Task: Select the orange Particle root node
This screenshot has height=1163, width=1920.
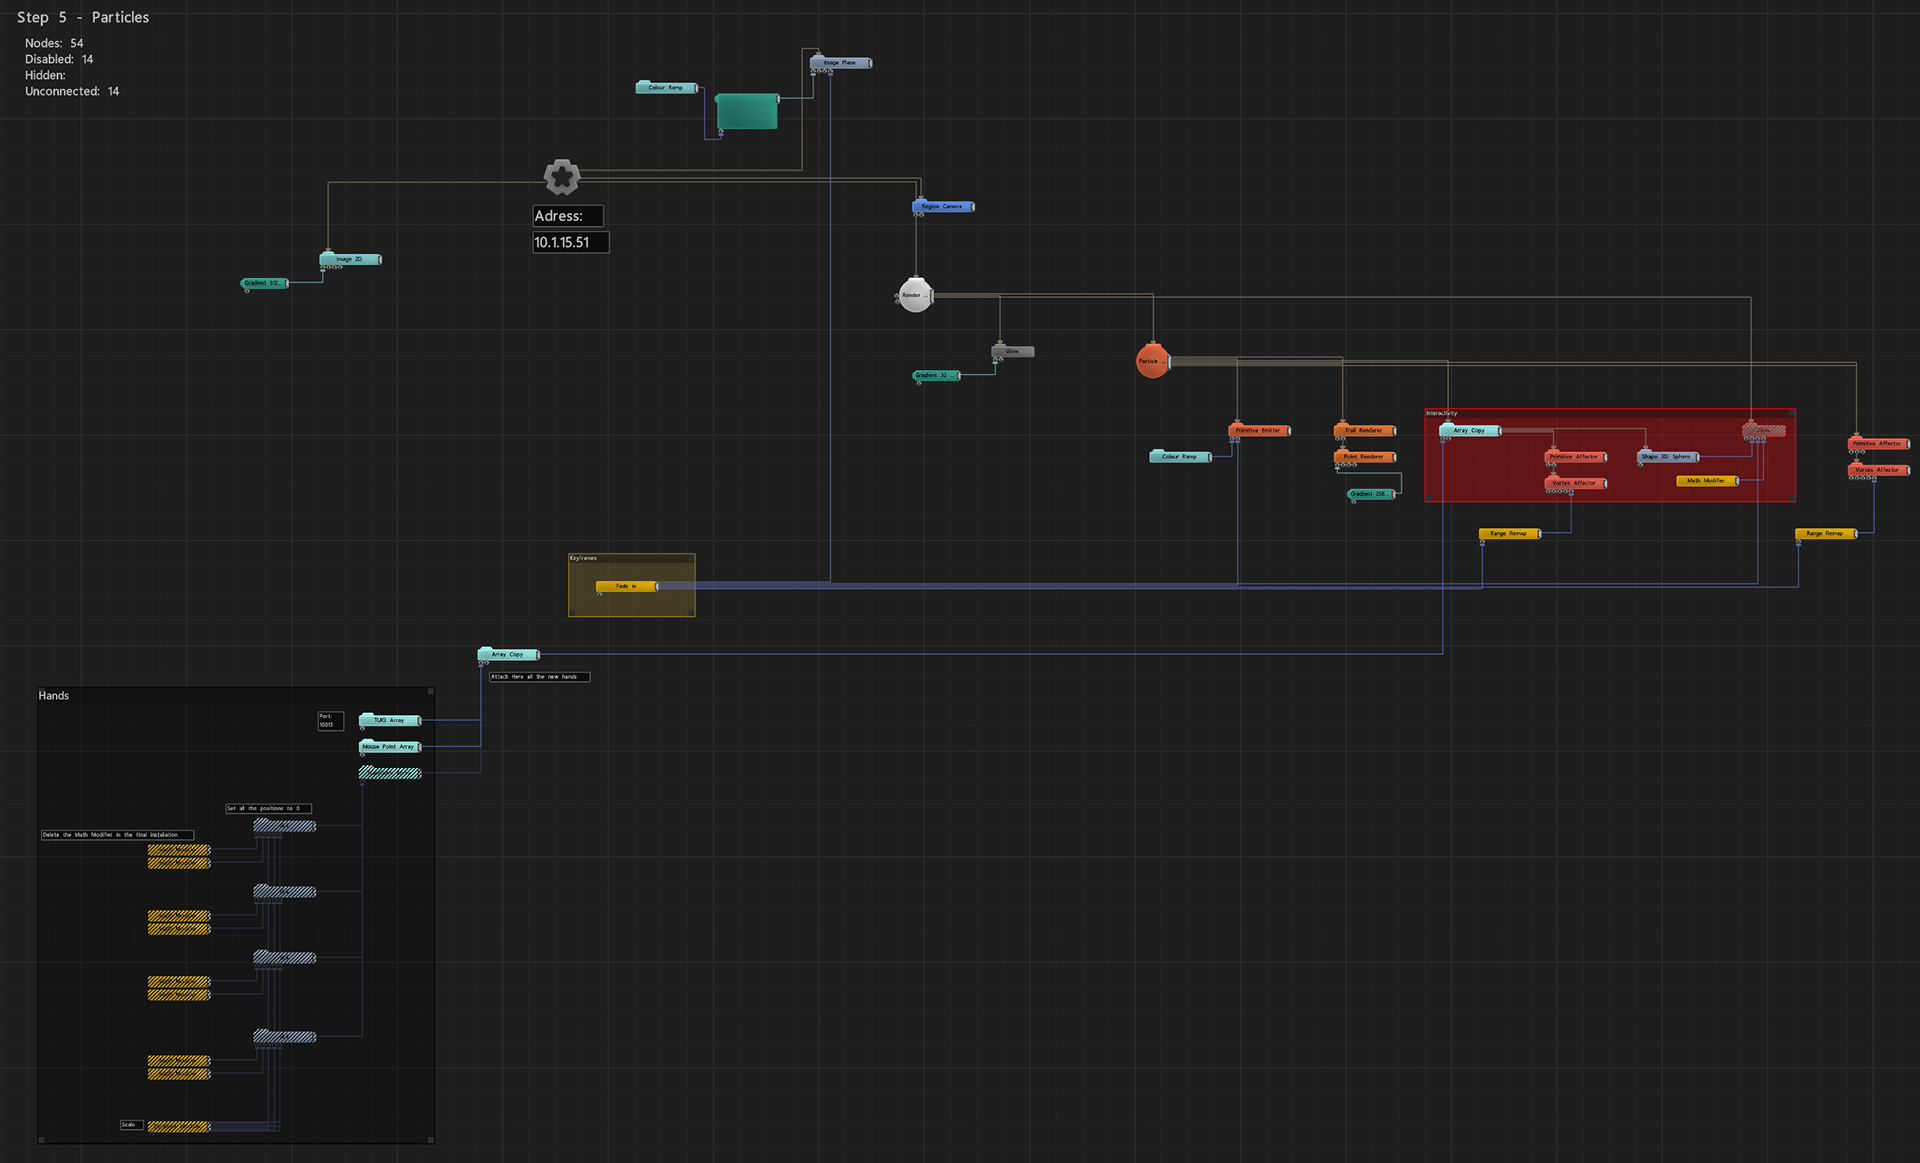Action: tap(1152, 361)
